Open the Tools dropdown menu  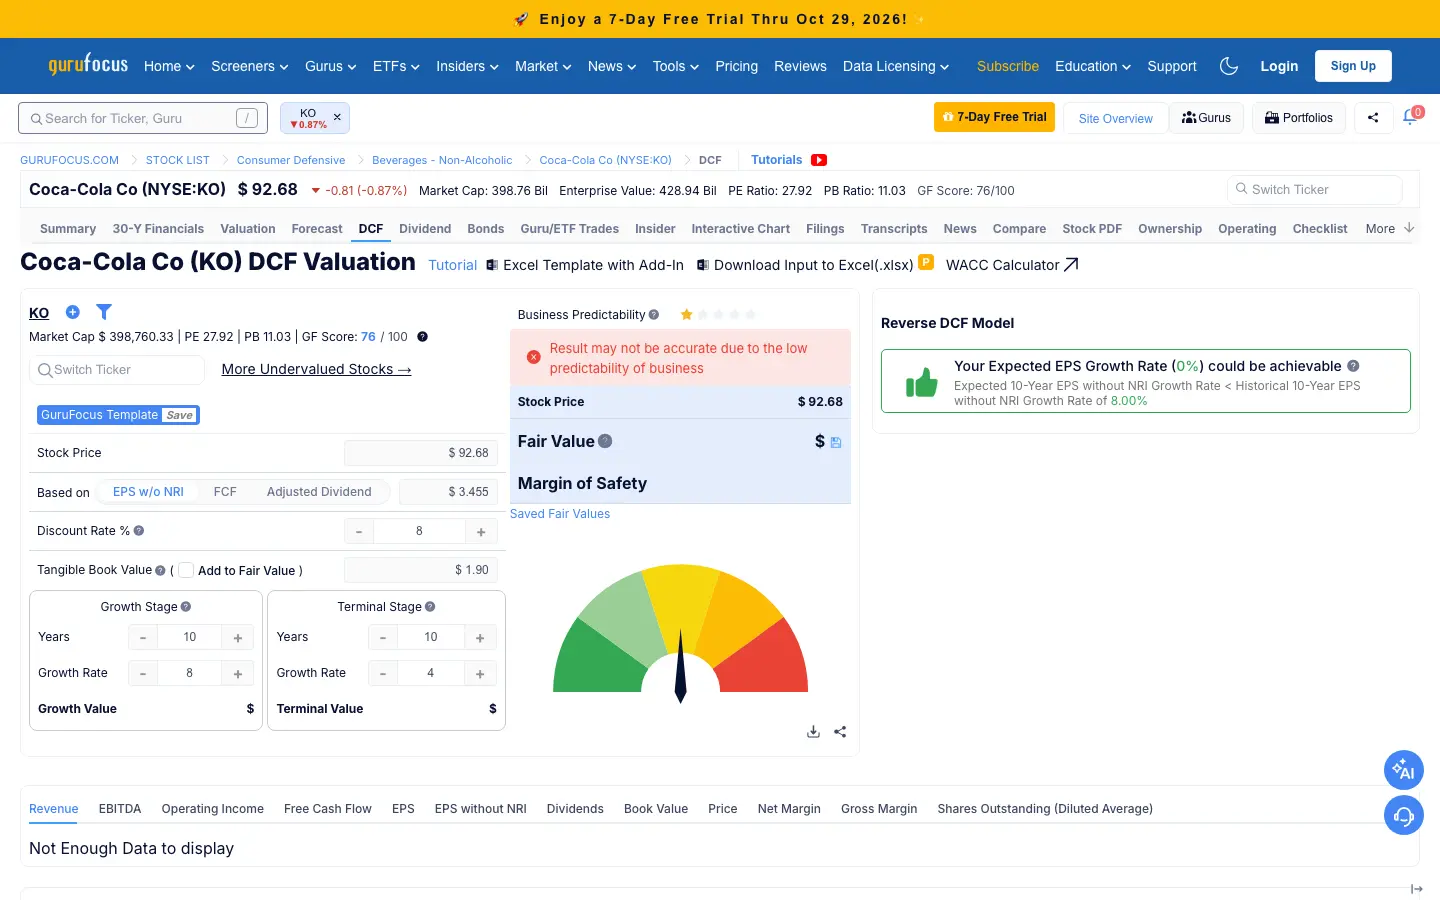(676, 66)
